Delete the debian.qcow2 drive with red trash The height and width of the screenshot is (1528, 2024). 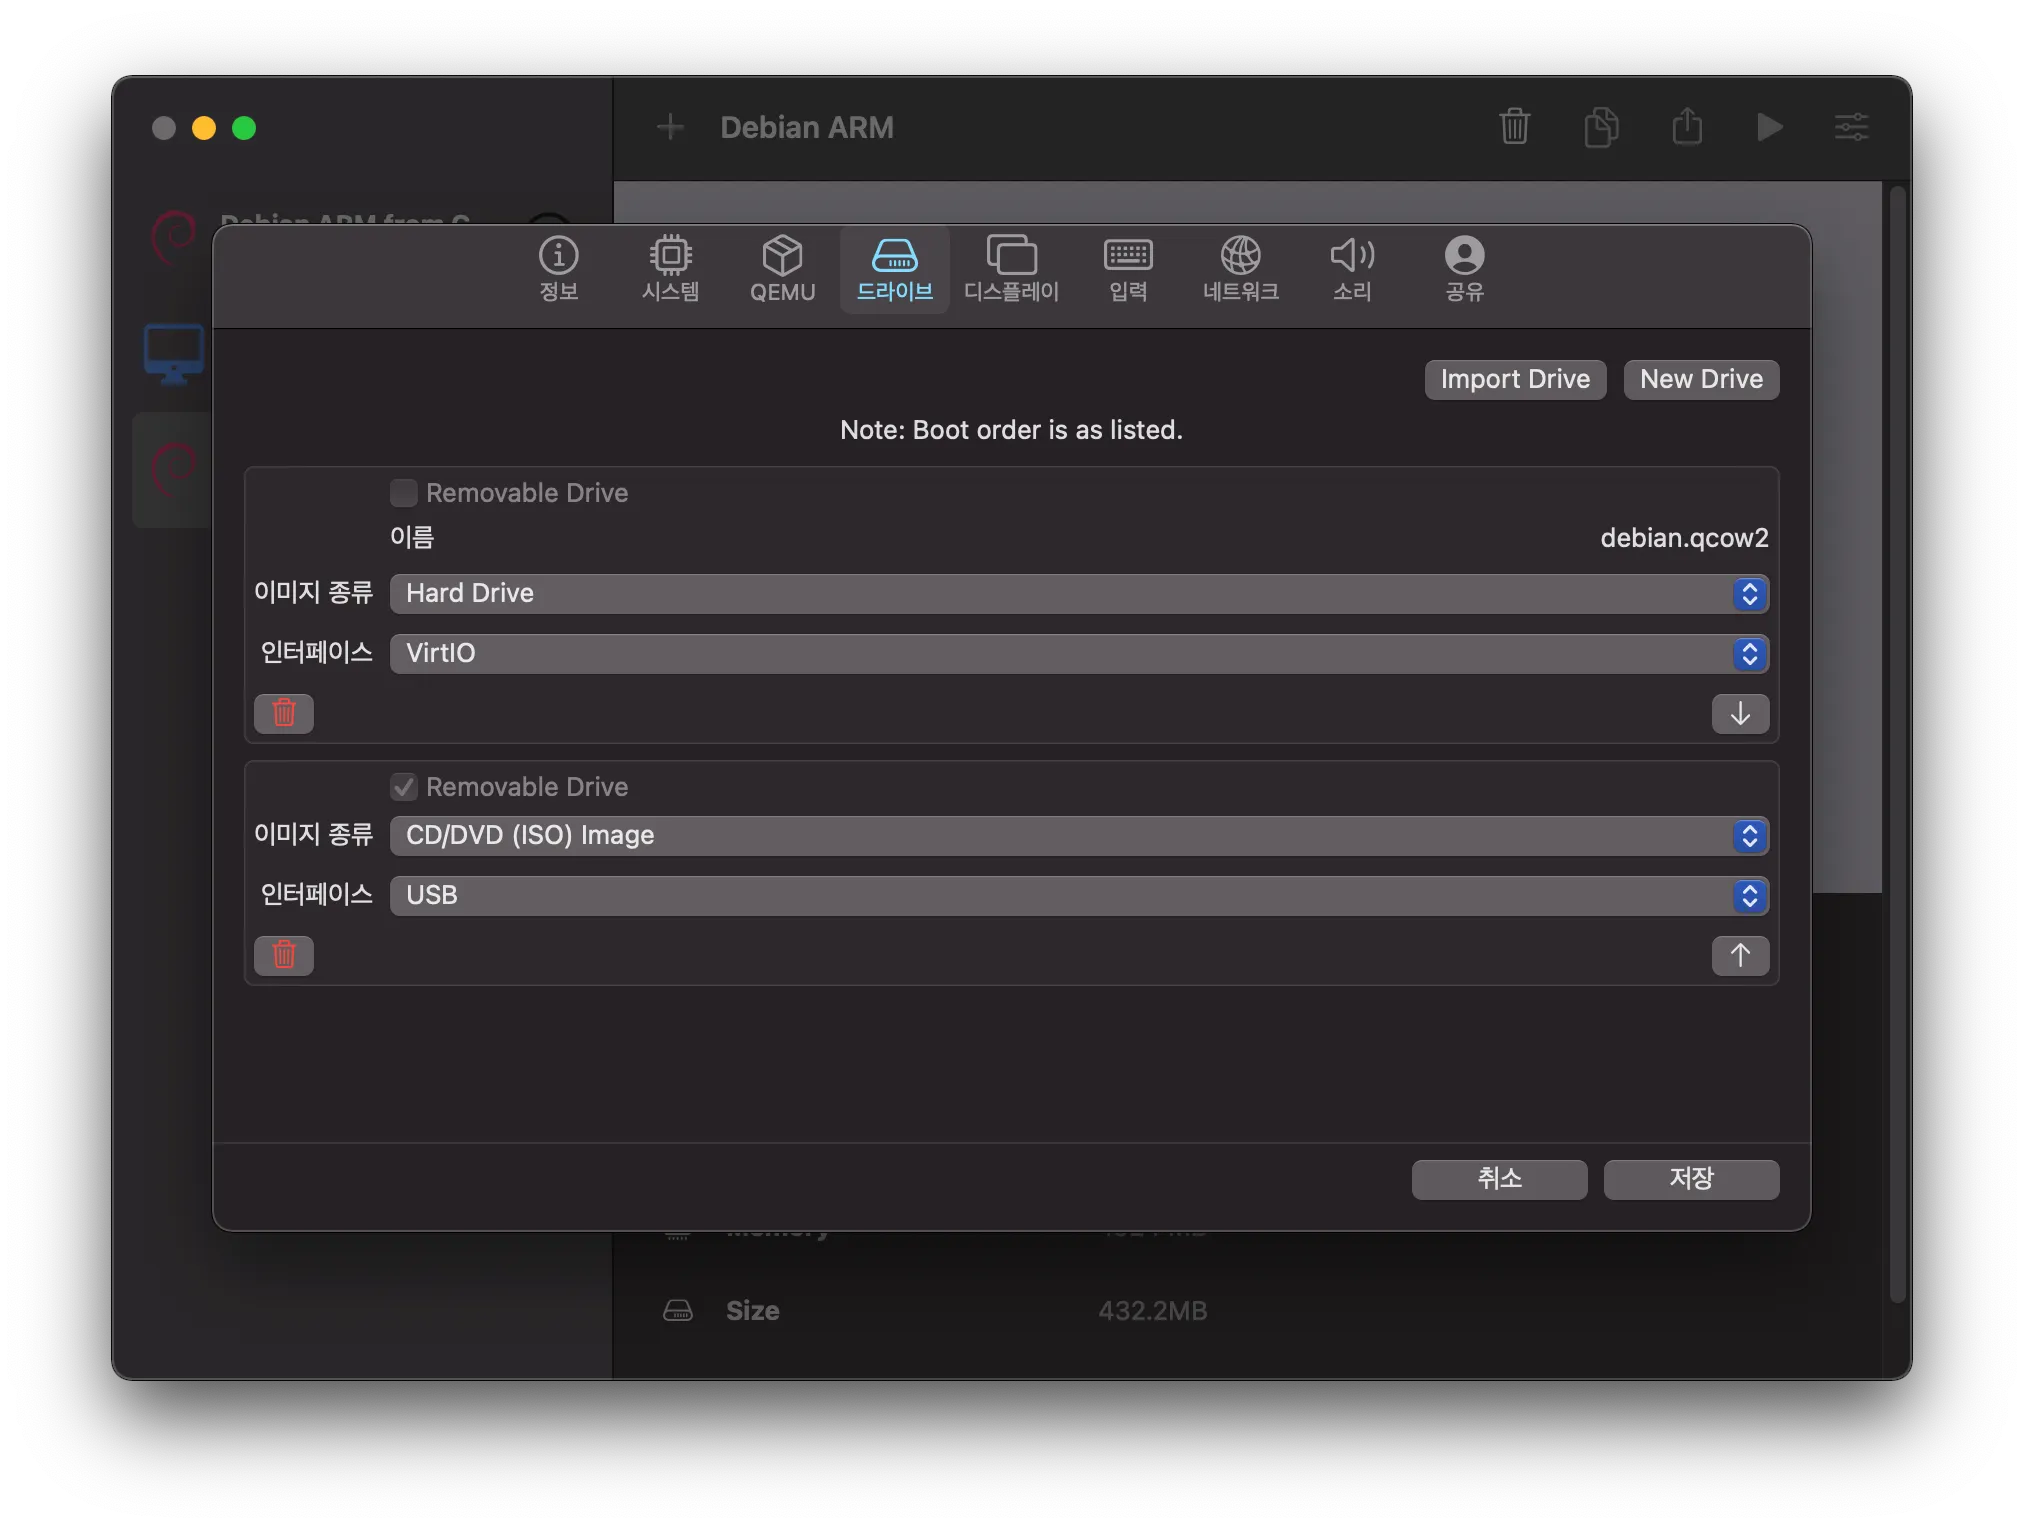[284, 714]
